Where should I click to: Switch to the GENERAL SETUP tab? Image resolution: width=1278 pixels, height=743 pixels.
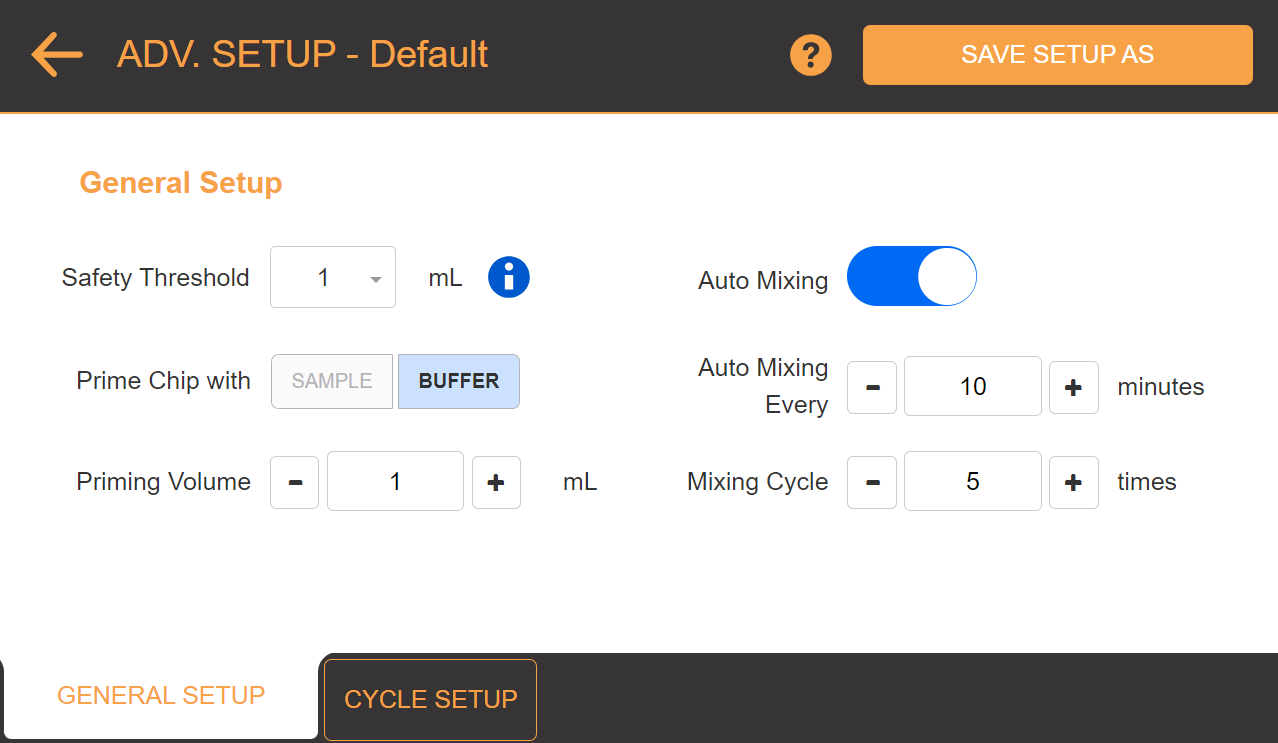tap(161, 696)
